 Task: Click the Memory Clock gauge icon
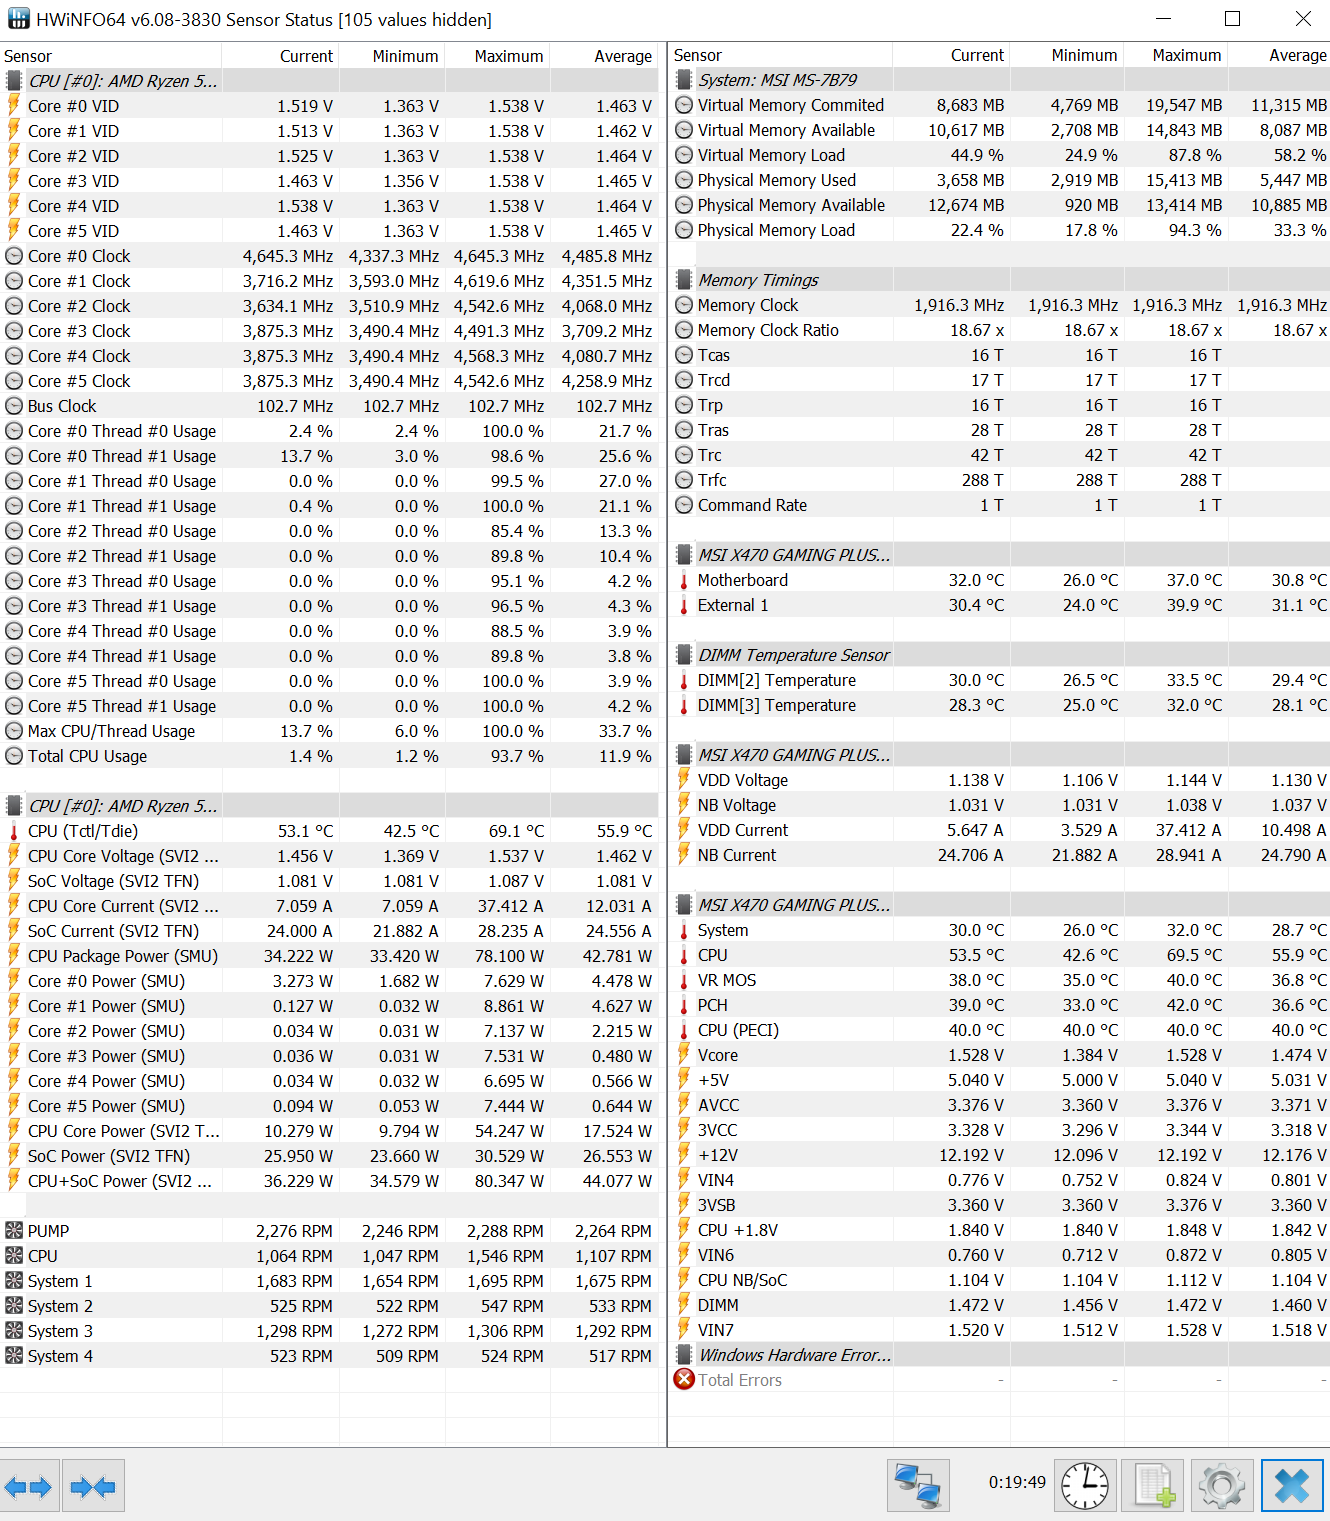[x=684, y=305]
